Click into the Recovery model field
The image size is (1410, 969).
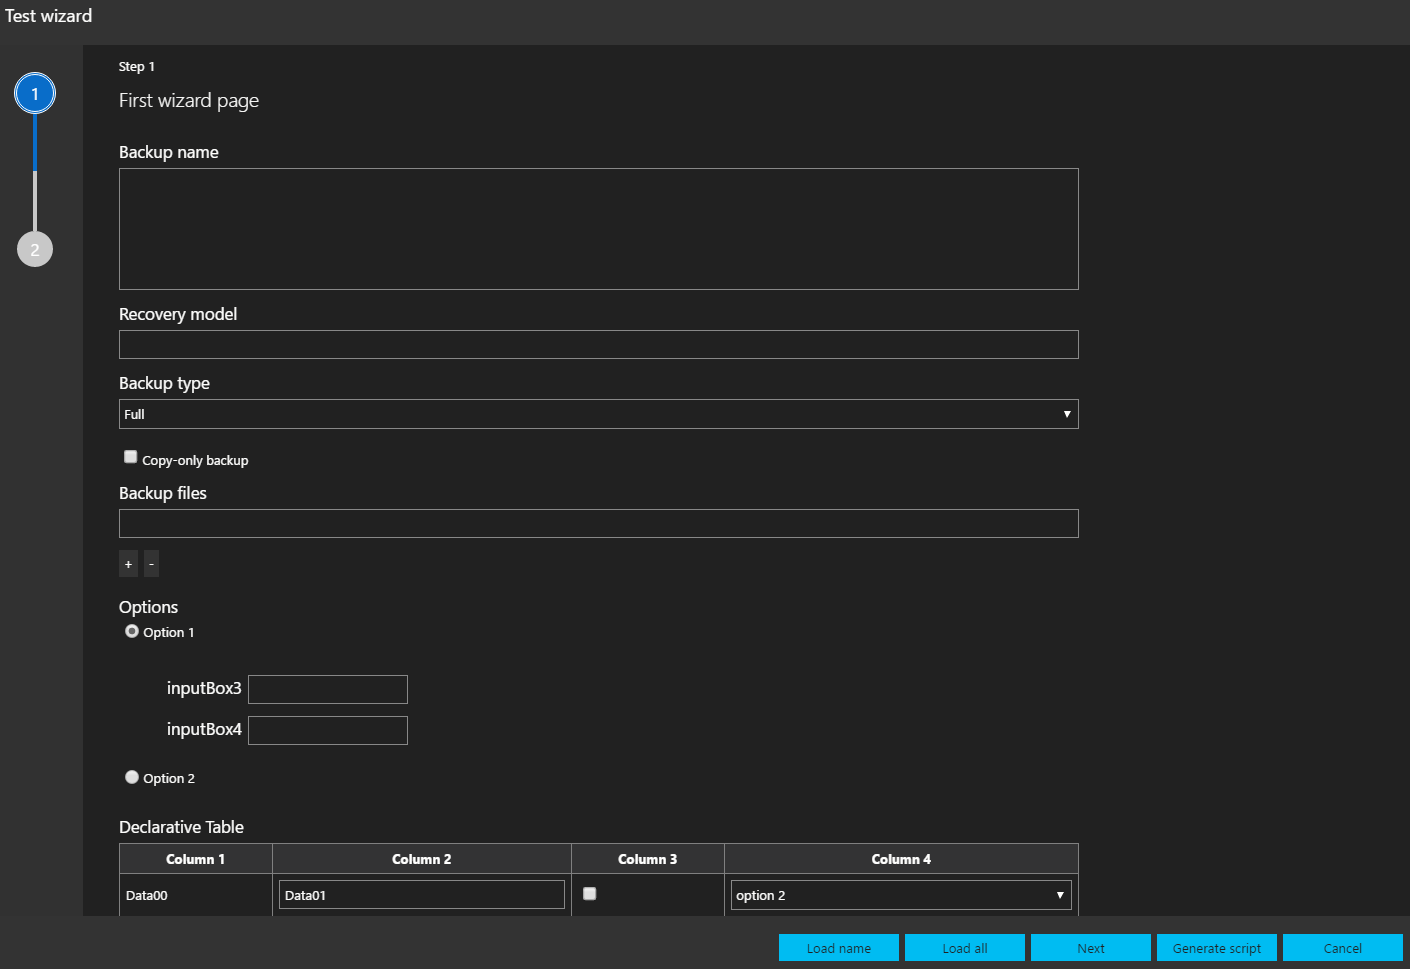598,345
